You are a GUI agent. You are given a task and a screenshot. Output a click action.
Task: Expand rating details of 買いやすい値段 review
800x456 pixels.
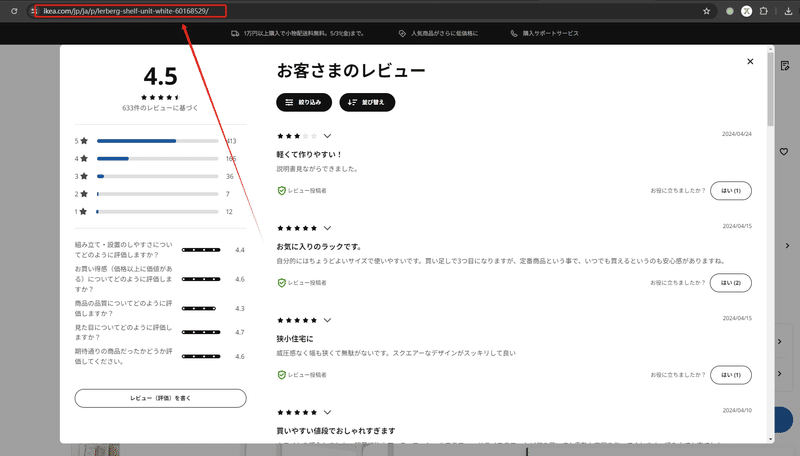328,412
